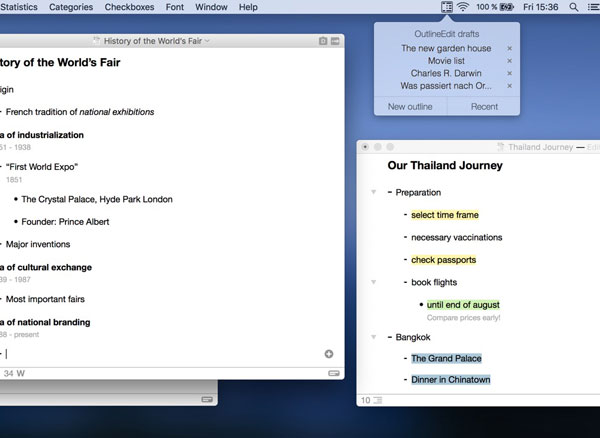Screen dimensions: 600x438
Task: Click the Preparation item text
Action: click(418, 192)
